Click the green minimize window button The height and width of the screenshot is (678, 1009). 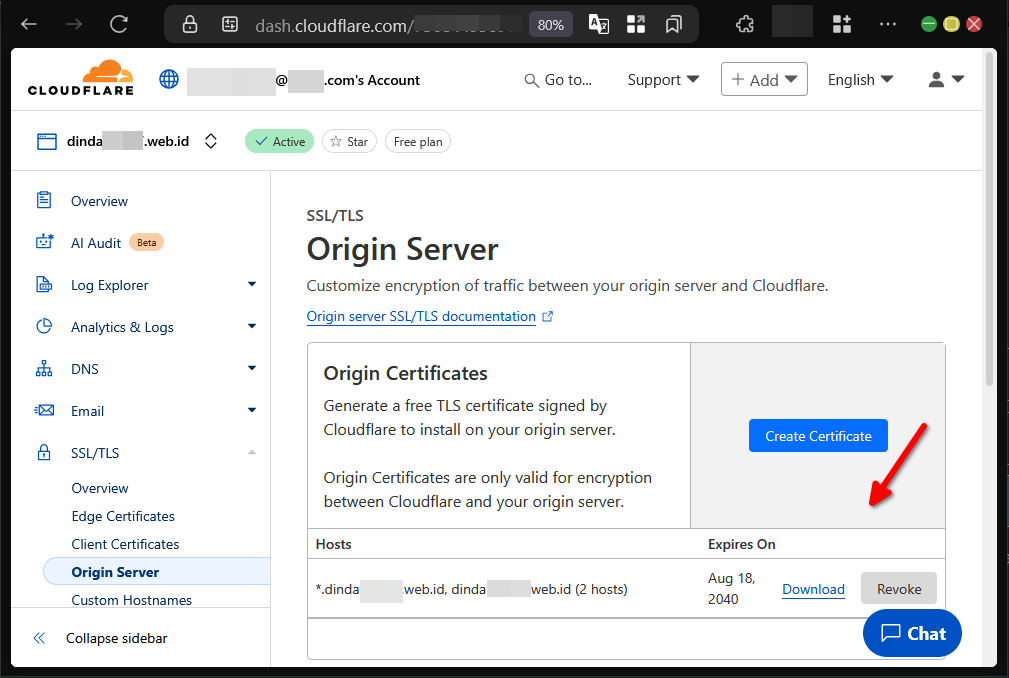[x=928, y=24]
